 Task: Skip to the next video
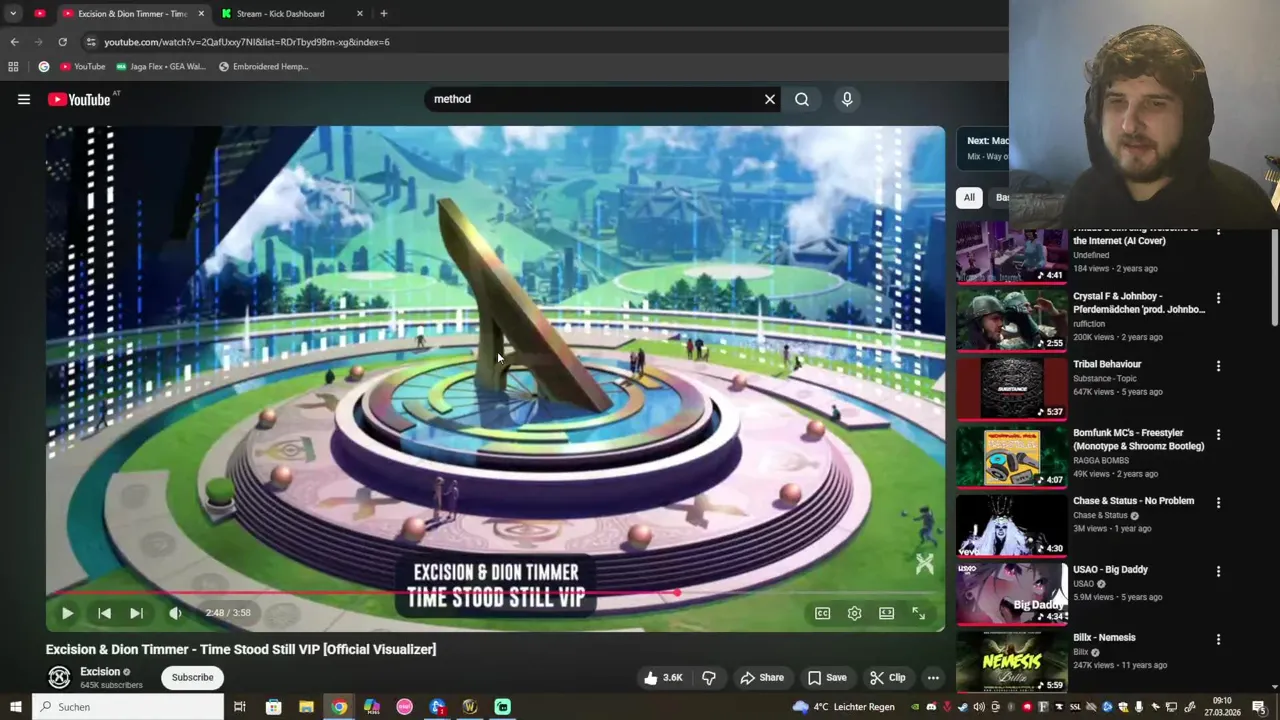[137, 613]
